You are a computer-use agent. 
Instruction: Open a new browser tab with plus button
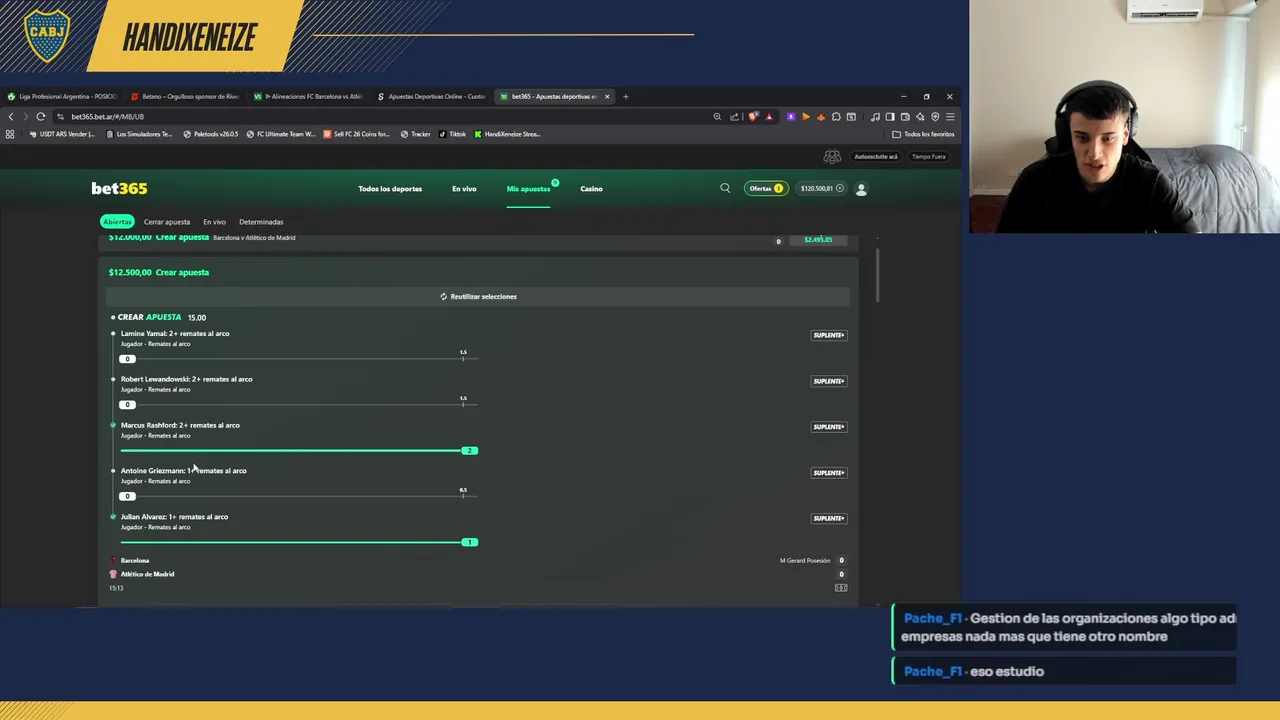pos(626,97)
